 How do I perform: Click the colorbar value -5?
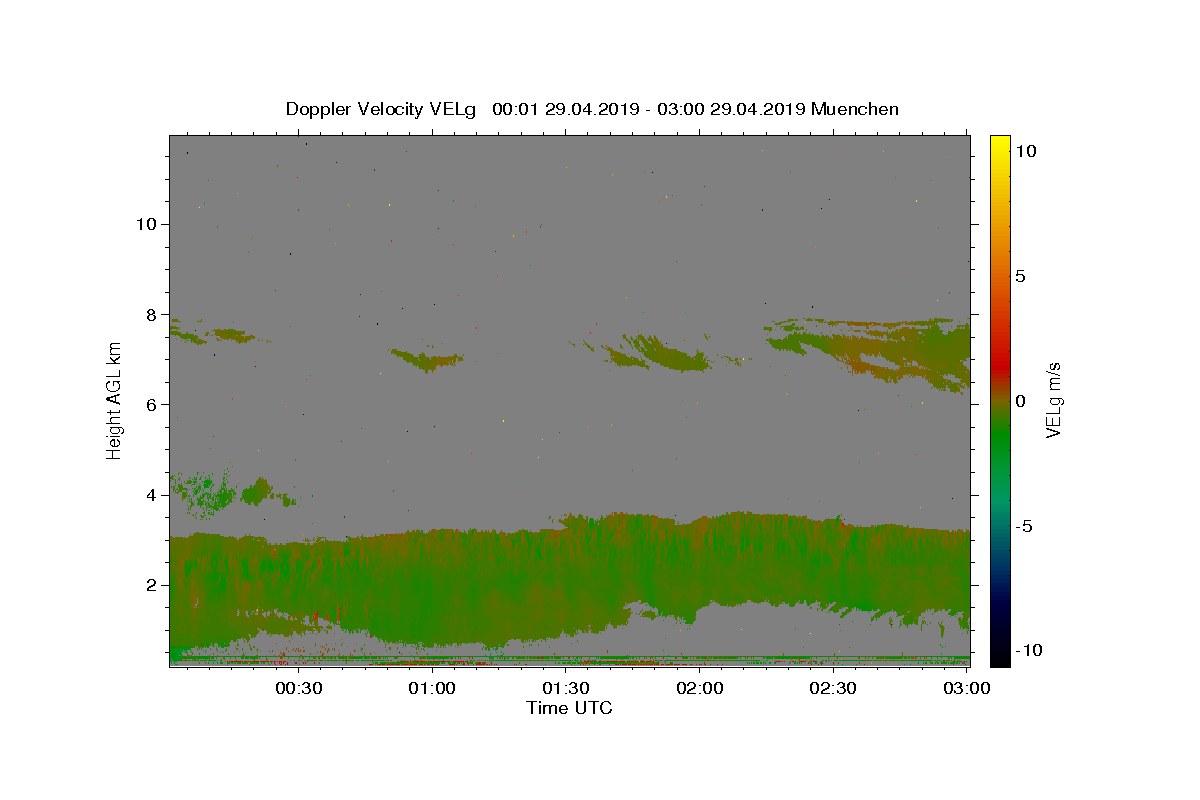pyautogui.click(x=1023, y=526)
